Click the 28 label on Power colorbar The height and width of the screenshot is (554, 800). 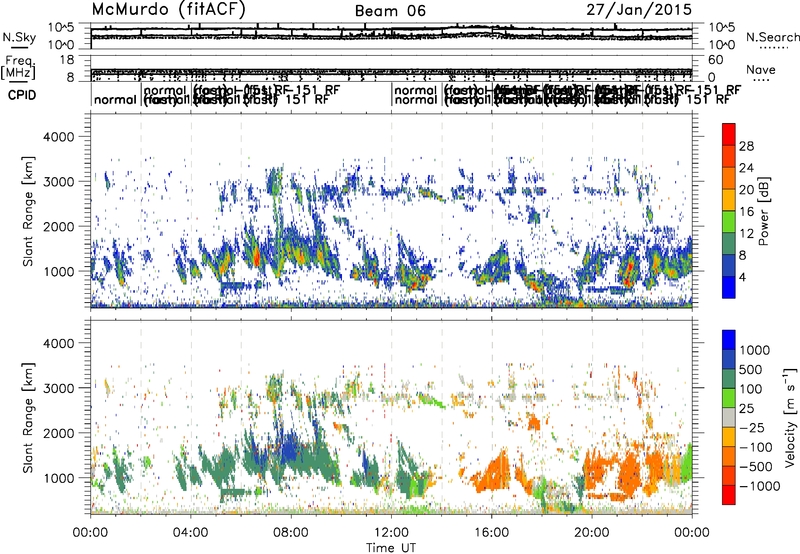[x=746, y=146]
